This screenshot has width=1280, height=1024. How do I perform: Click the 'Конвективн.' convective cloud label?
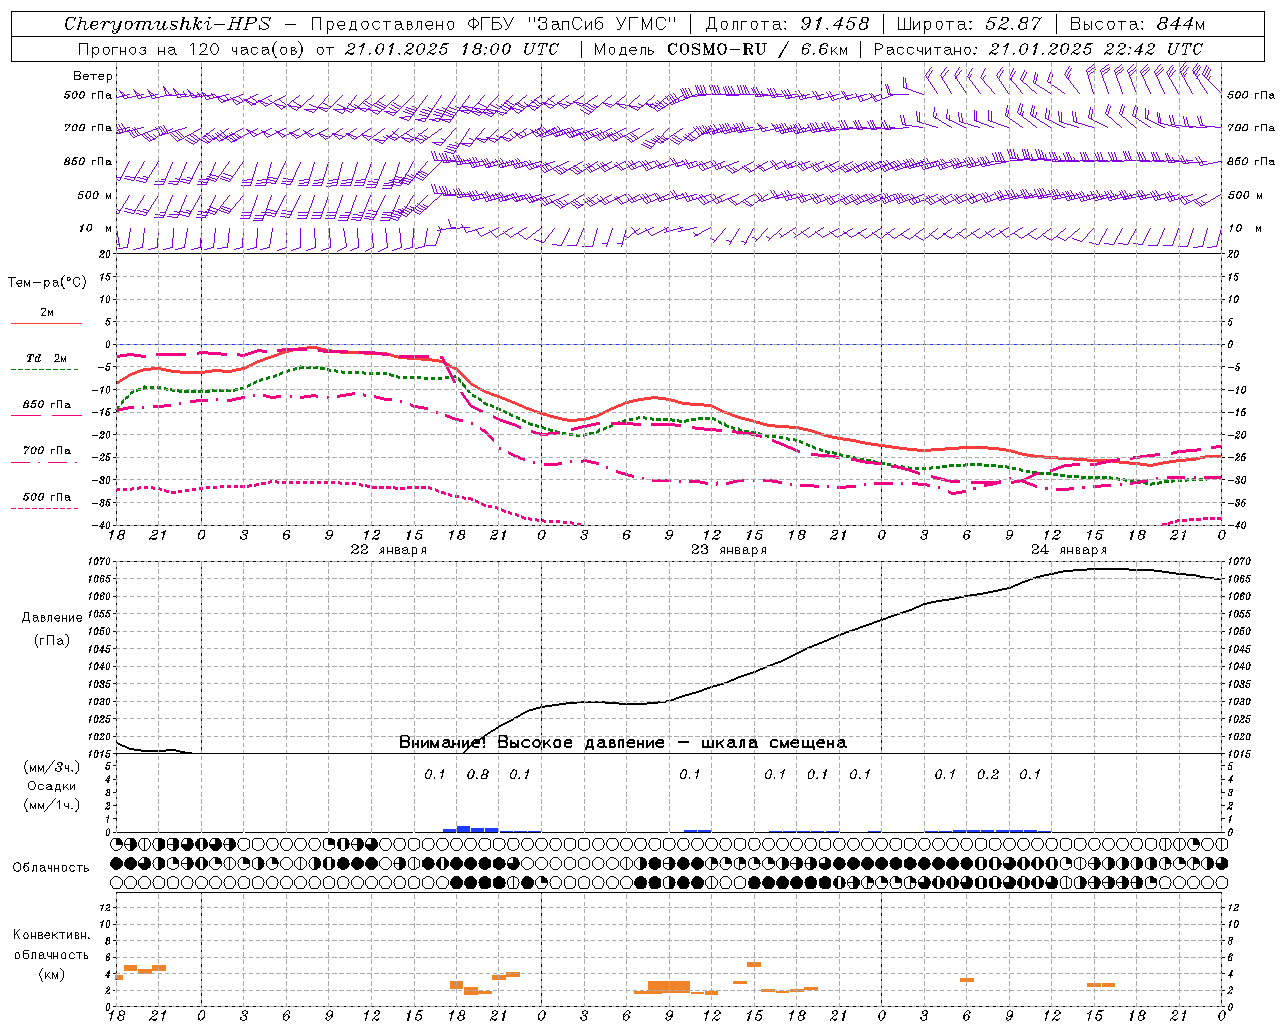(52, 935)
